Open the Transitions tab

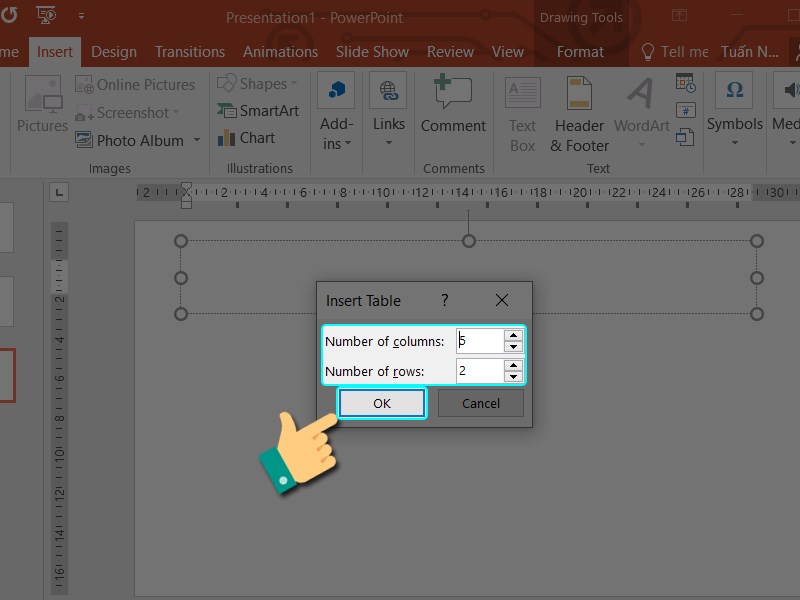tap(190, 52)
